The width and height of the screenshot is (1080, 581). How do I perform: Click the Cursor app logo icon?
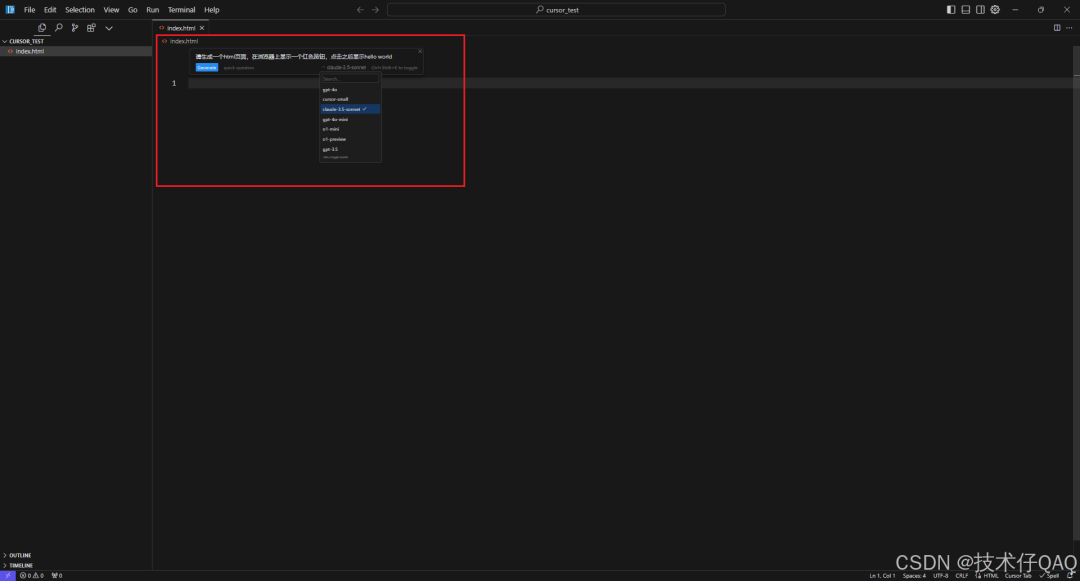coord(10,10)
